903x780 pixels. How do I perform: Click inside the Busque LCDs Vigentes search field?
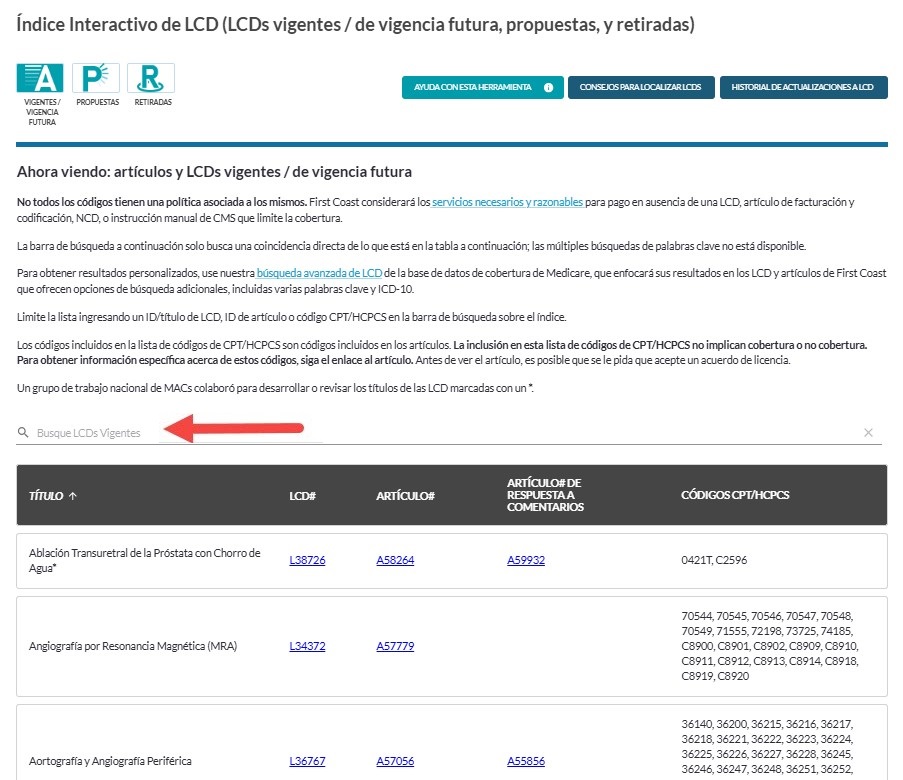pyautogui.click(x=200, y=433)
